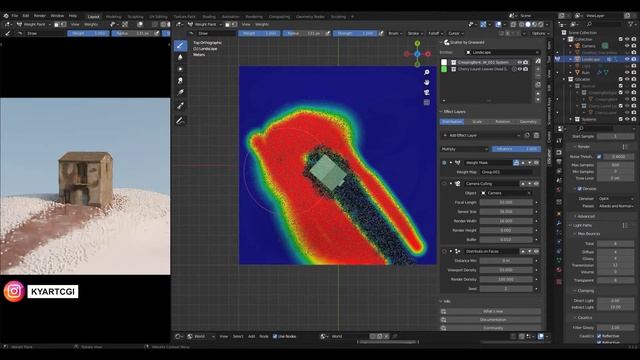
Task: Toggle camera view icon in viewport
Action: (427, 92)
